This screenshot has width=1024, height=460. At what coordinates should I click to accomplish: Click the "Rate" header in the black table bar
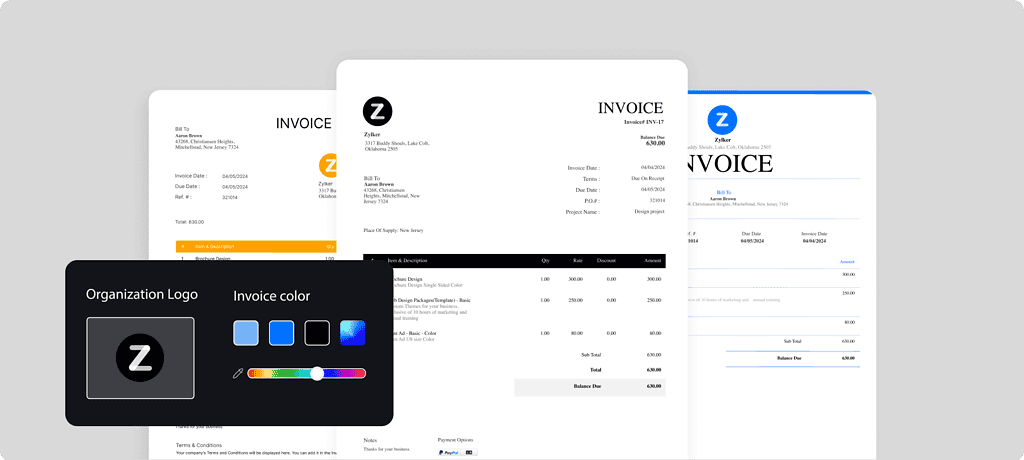[x=578, y=261]
